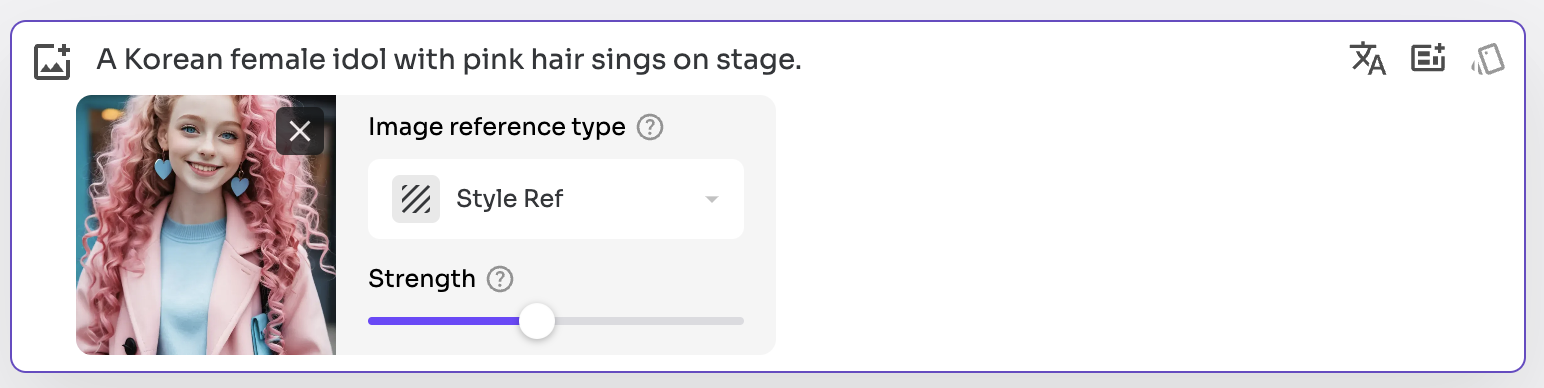
Task: Click the dropdown caret arrow
Action: click(x=712, y=199)
